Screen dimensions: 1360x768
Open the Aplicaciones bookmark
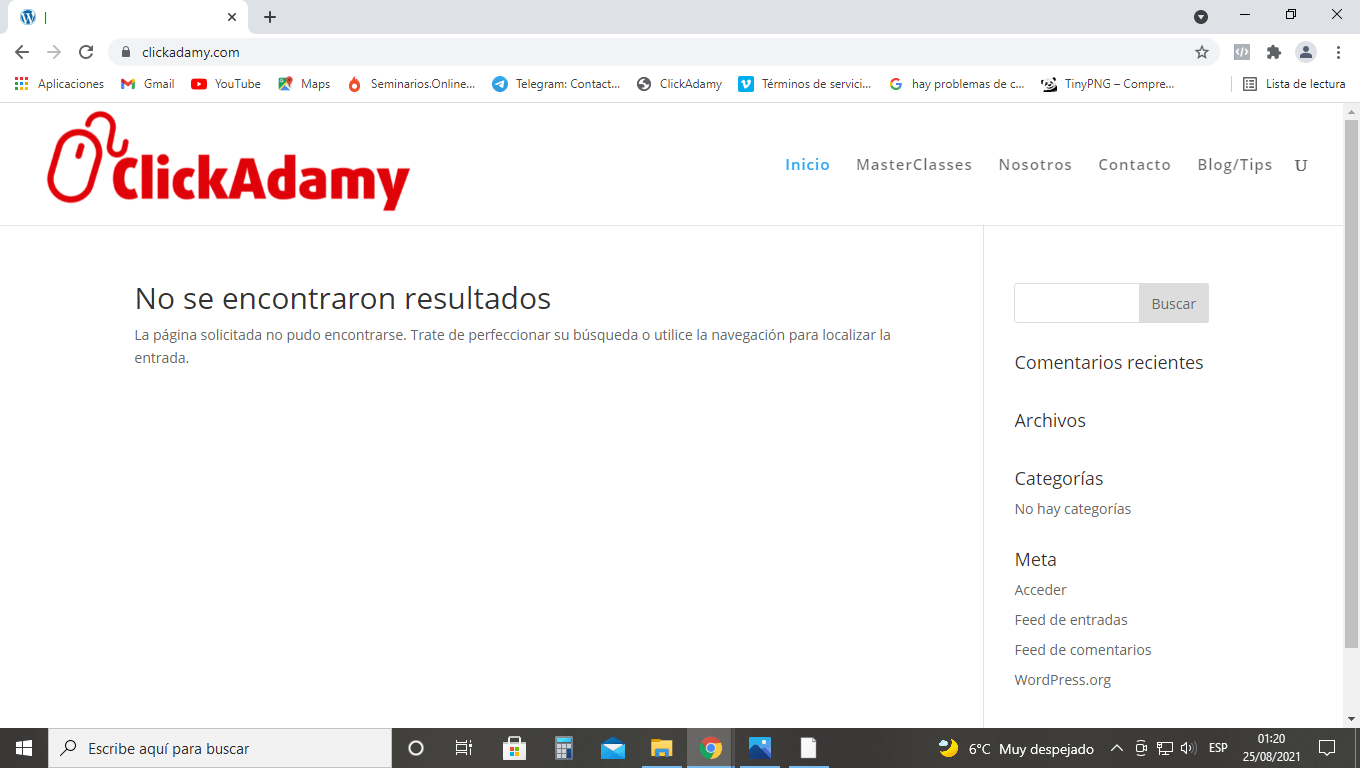tap(59, 84)
